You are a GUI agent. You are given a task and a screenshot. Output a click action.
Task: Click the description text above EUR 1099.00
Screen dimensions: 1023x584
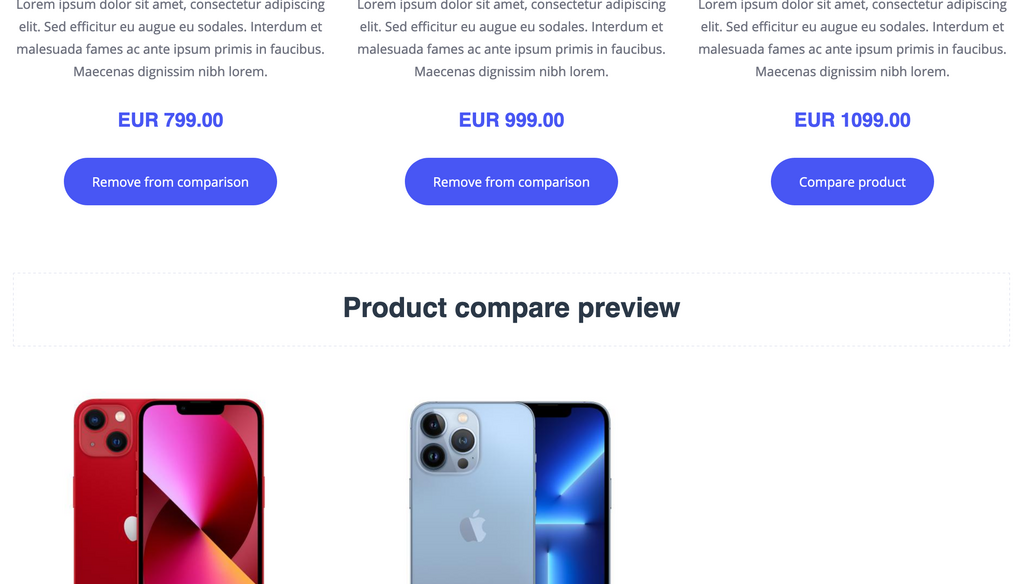[852, 39]
